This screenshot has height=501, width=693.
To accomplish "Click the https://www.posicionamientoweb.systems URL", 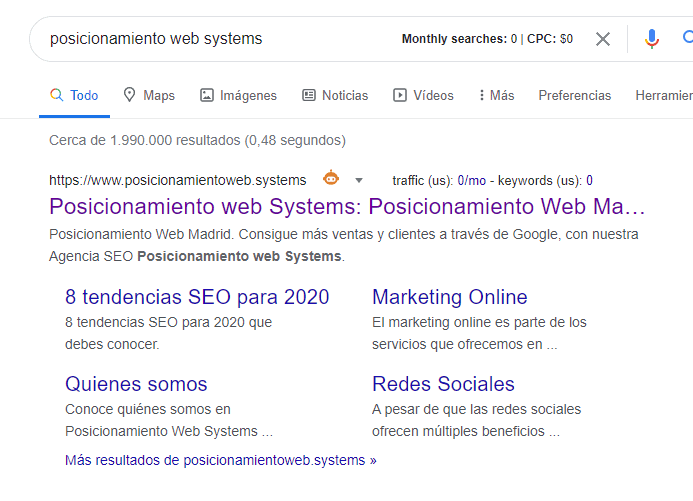I will pyautogui.click(x=178, y=180).
